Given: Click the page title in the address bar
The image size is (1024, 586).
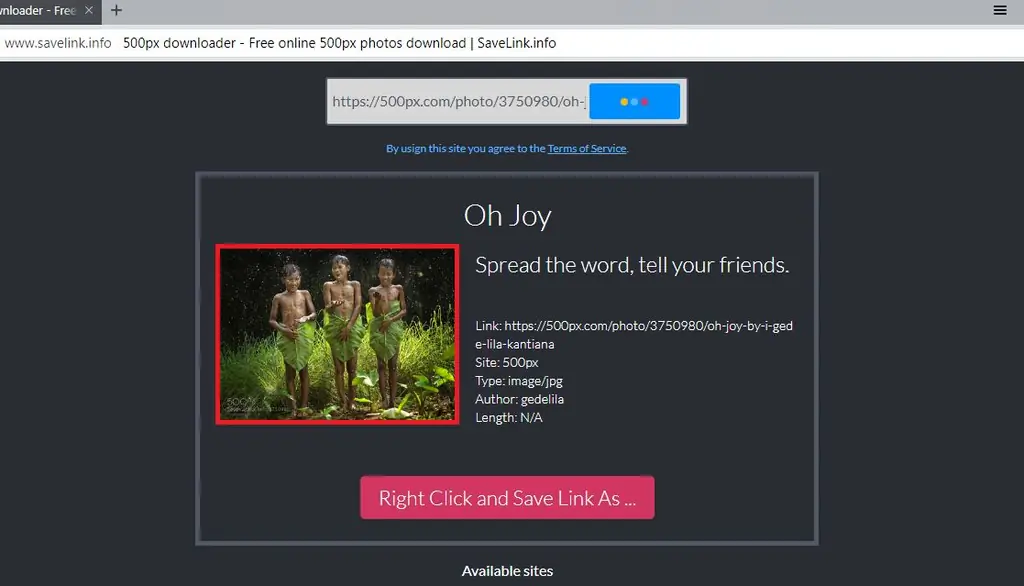Looking at the screenshot, I should (340, 43).
